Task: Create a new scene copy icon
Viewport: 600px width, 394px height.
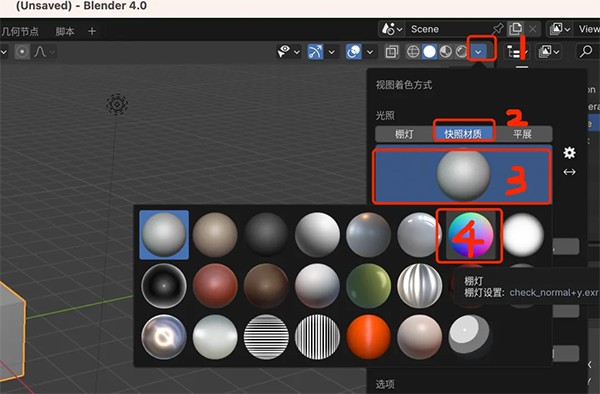Action: (515, 29)
